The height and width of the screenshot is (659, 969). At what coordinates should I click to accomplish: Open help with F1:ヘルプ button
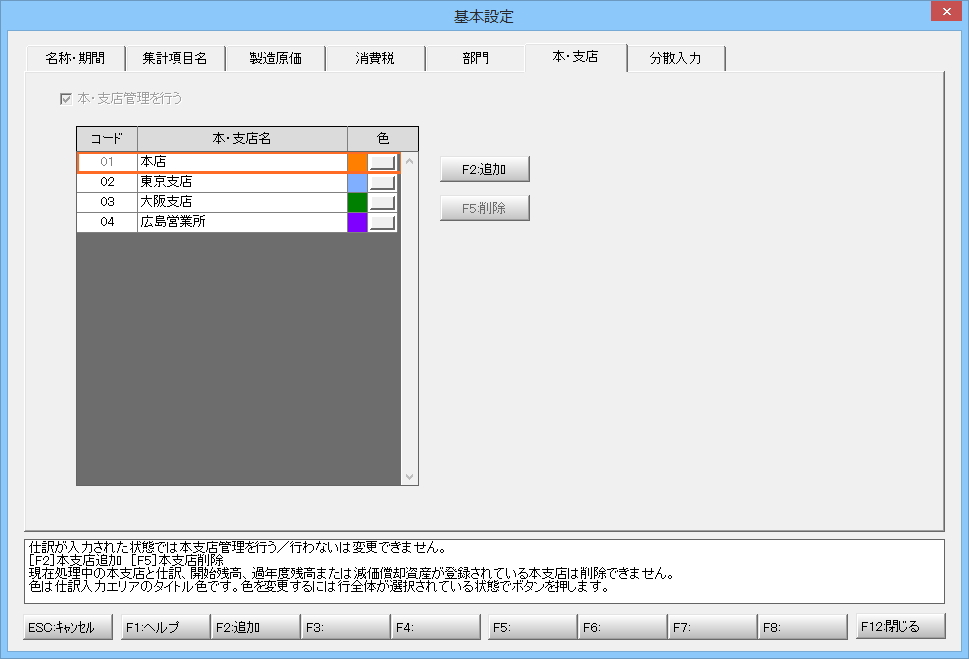(165, 627)
